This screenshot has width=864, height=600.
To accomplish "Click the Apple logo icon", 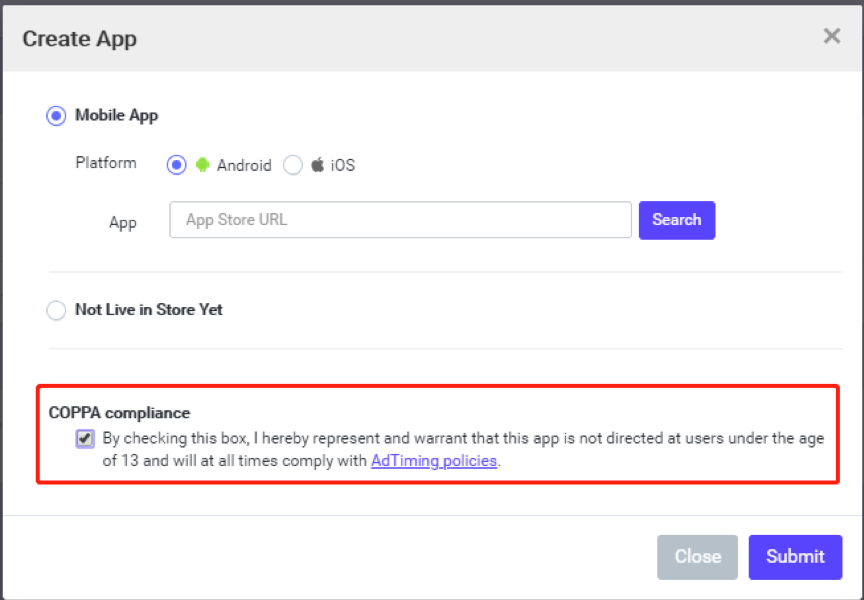I will coord(317,164).
